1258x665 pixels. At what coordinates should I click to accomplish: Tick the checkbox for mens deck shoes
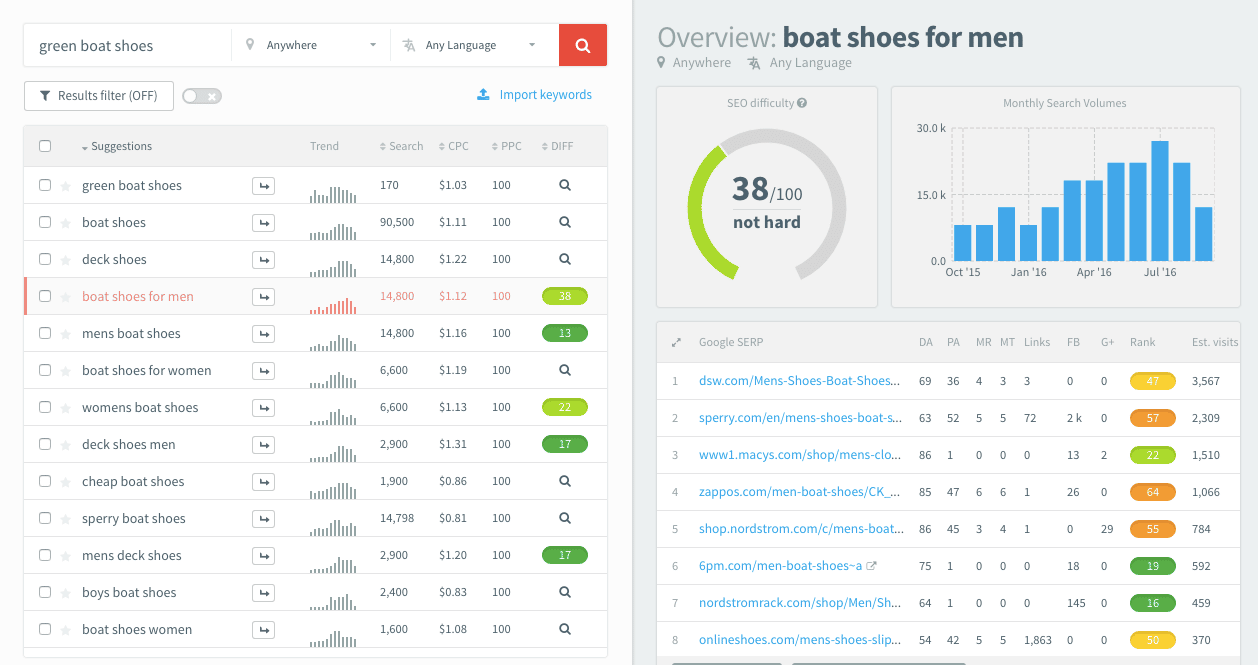click(45, 555)
